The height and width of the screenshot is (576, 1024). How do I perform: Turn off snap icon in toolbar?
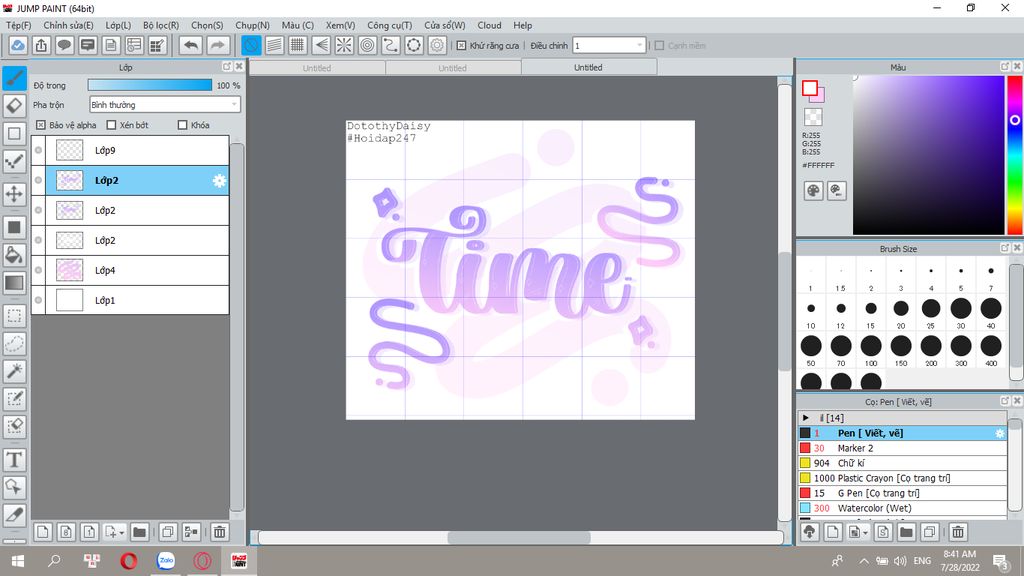(x=251, y=45)
